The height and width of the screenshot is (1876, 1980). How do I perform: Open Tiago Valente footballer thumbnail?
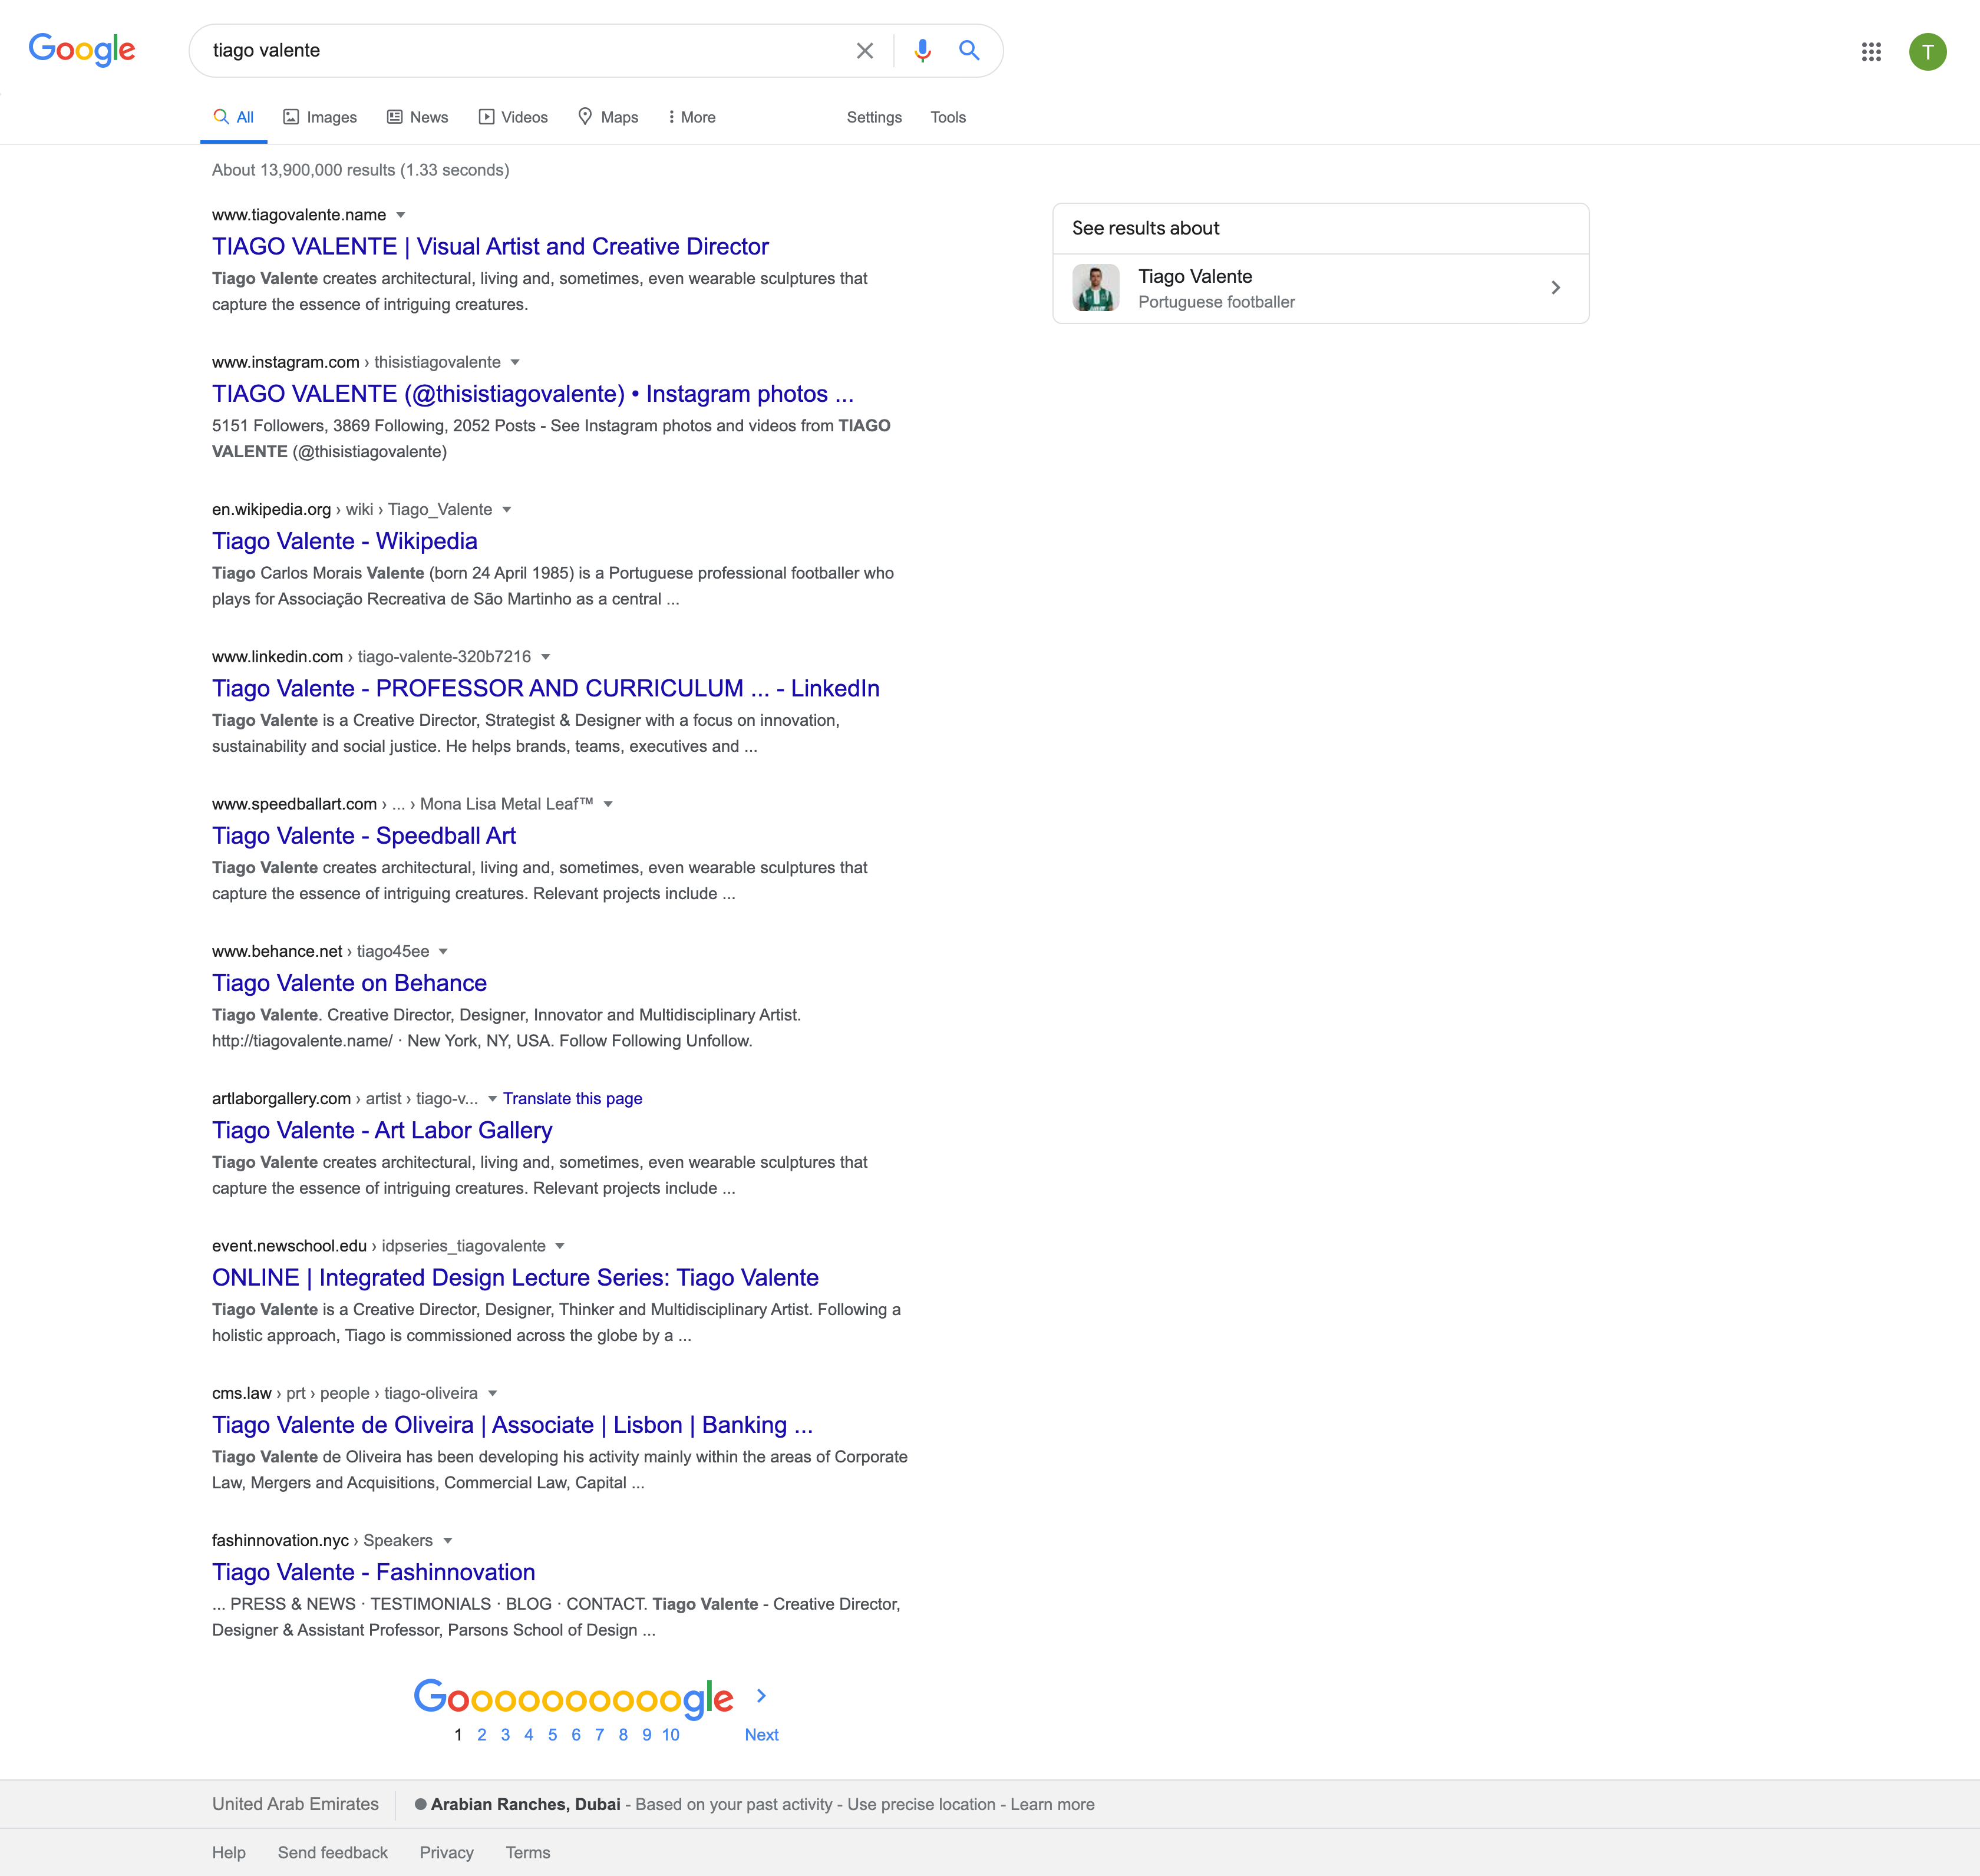[x=1096, y=288]
